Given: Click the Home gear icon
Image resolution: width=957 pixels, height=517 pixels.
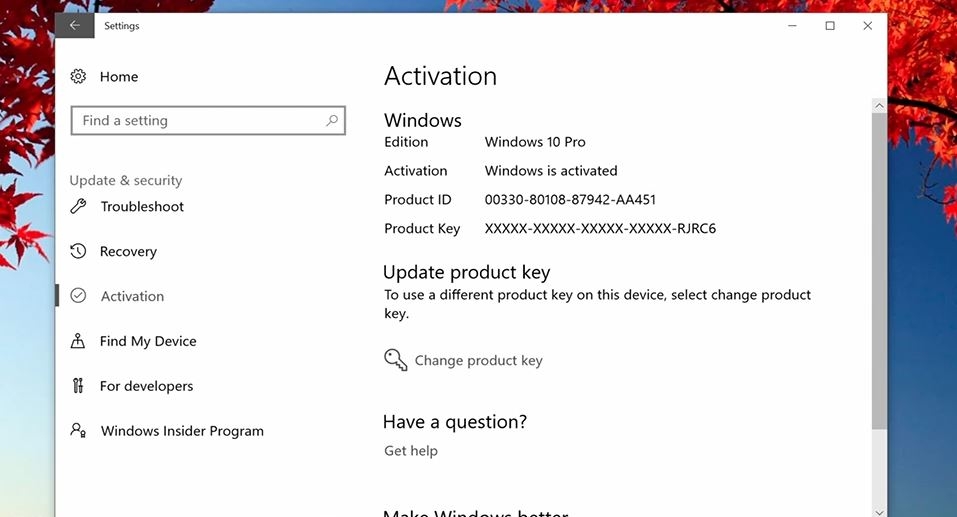Looking at the screenshot, I should 78,76.
